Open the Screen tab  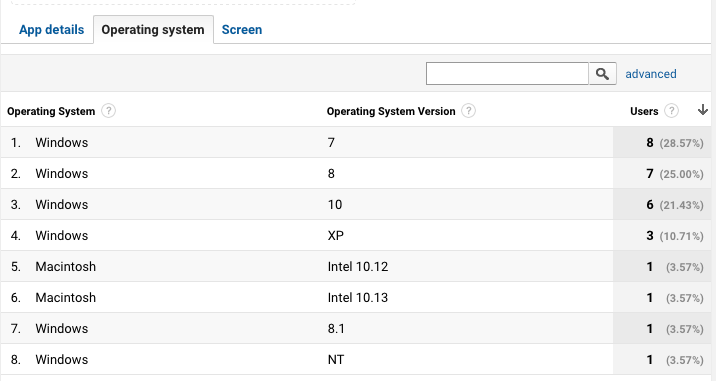[242, 30]
